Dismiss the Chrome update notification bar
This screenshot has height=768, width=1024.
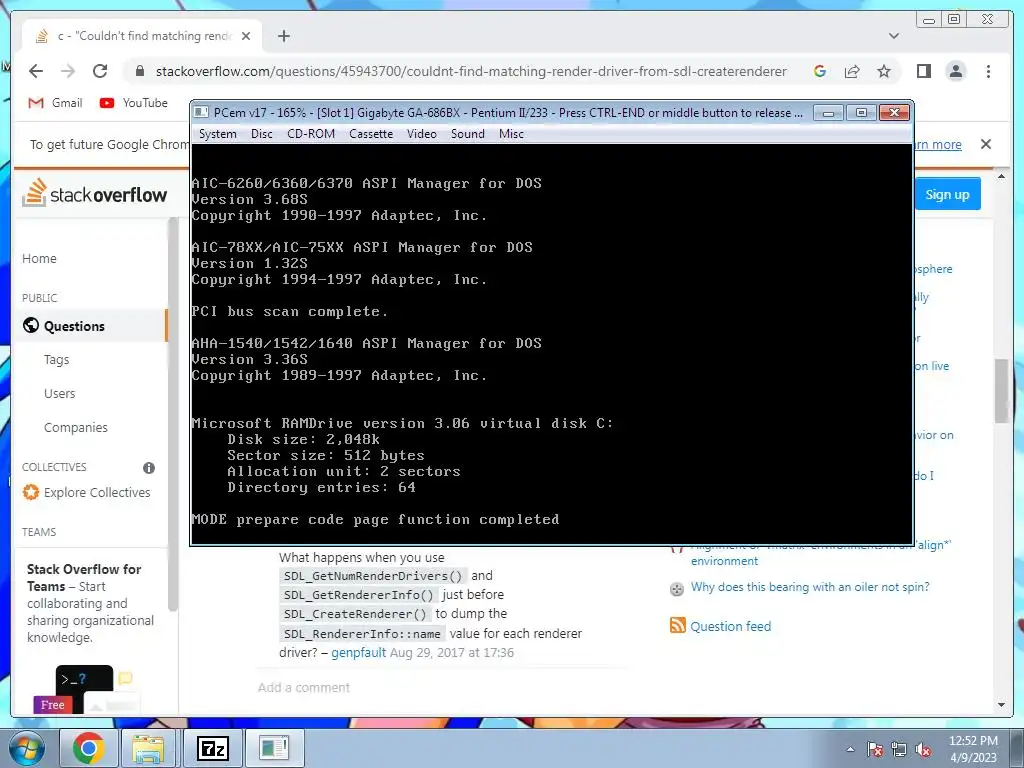tap(985, 144)
